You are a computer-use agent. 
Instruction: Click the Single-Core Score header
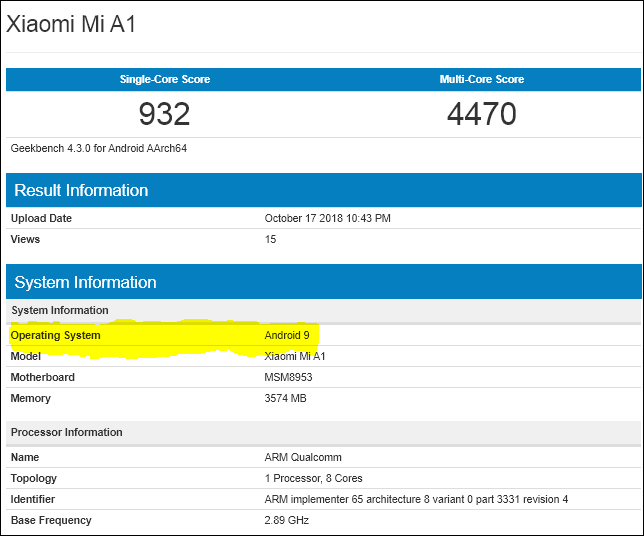coord(165,79)
